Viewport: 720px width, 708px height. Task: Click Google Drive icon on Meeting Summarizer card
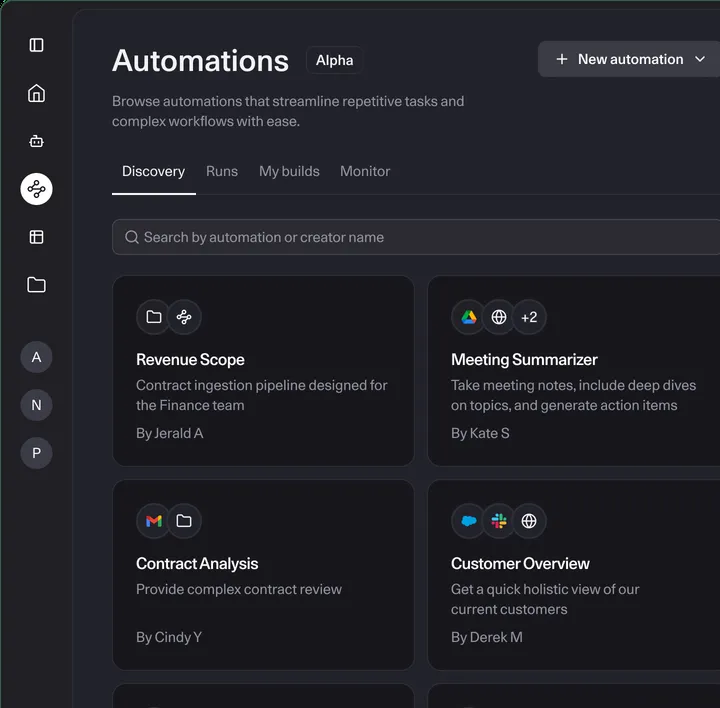[x=468, y=317]
